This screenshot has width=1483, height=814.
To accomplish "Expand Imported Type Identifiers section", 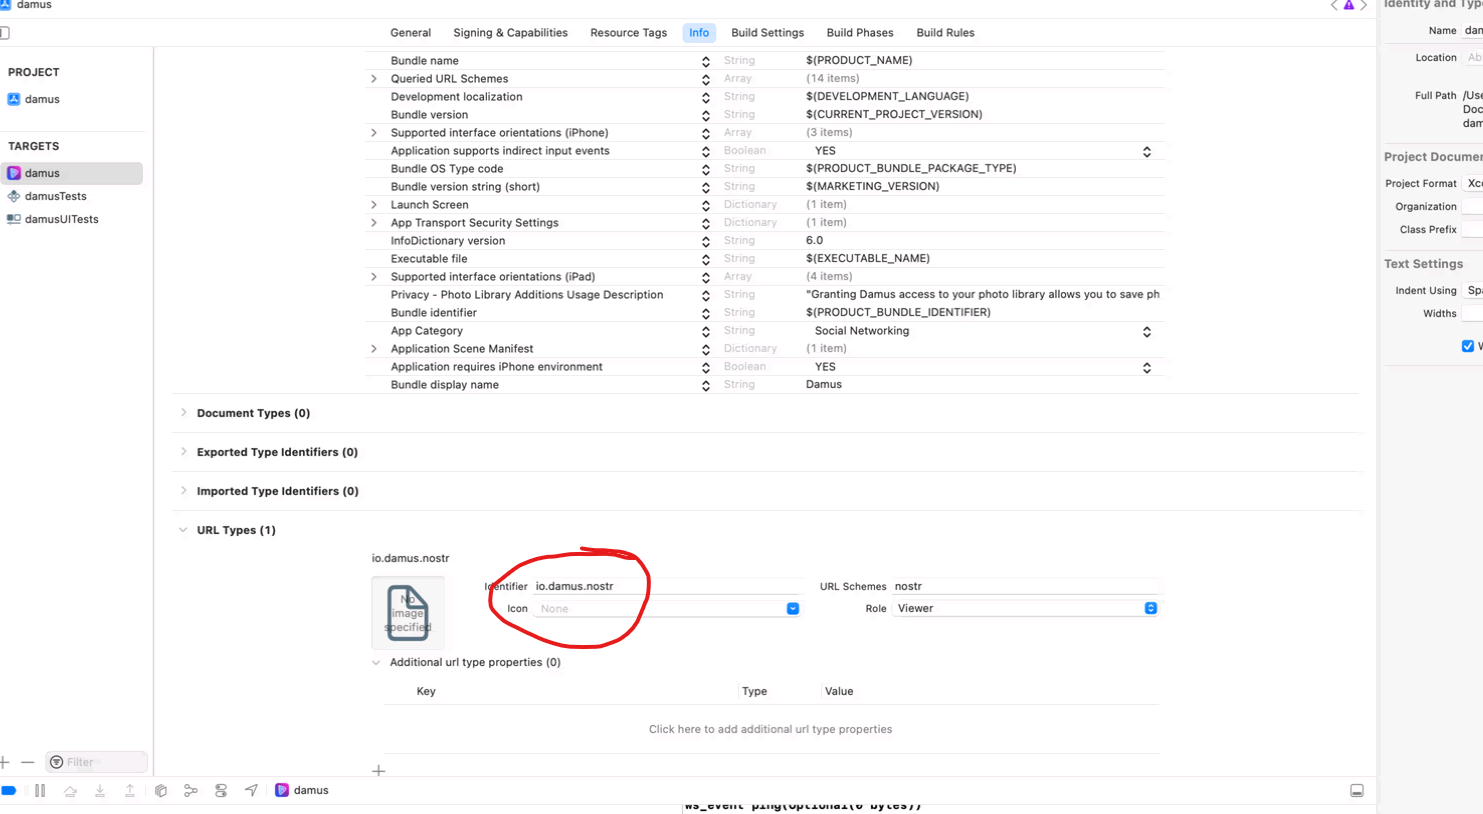I will tap(183, 491).
